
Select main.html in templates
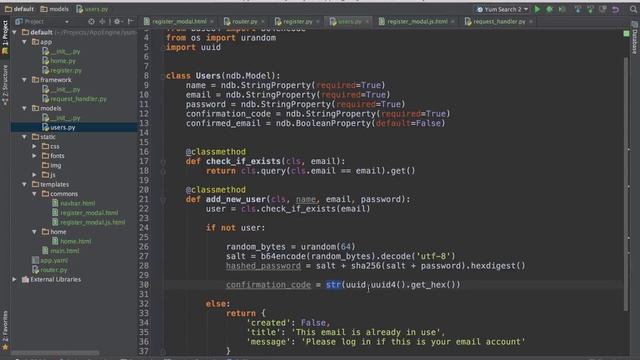point(61,251)
